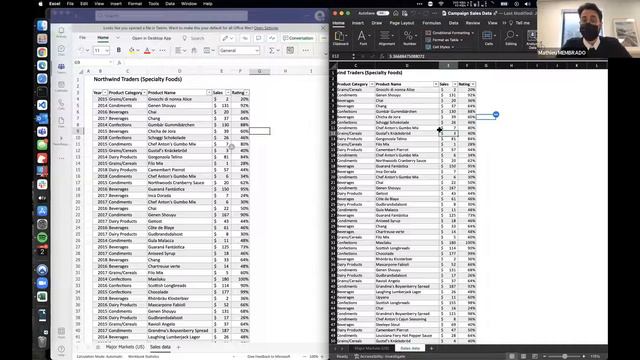The image size is (640, 360).
Task: Open Teams Calls sidebar icon
Action: coord(61,104)
